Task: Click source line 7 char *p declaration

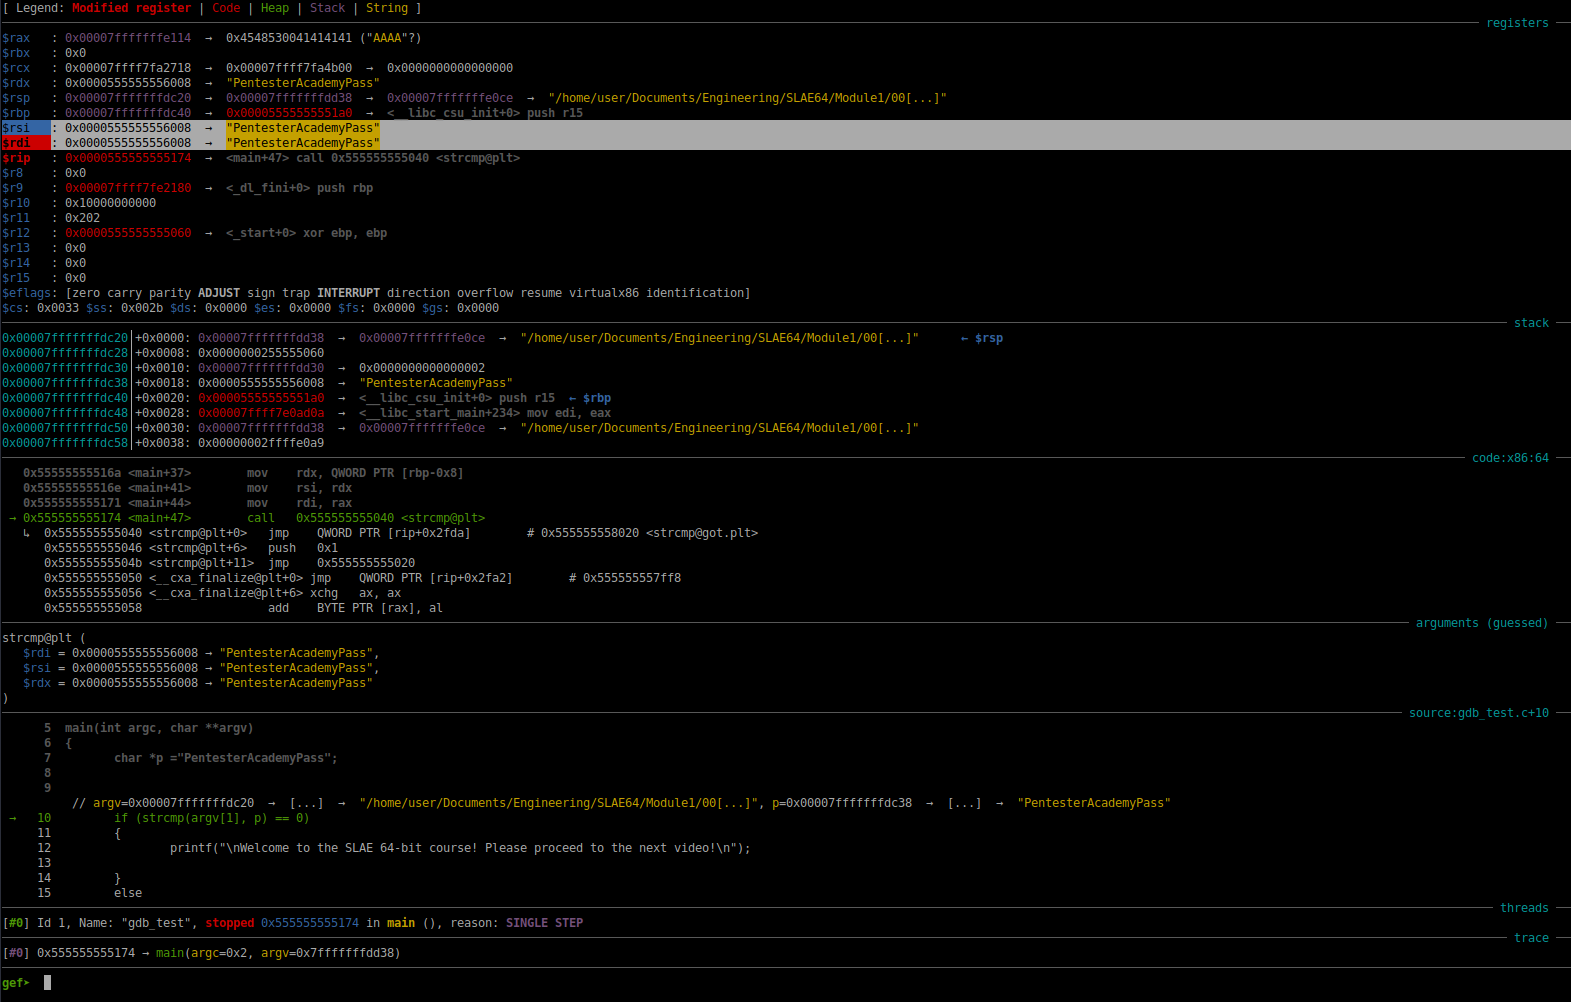Action: click(191, 758)
